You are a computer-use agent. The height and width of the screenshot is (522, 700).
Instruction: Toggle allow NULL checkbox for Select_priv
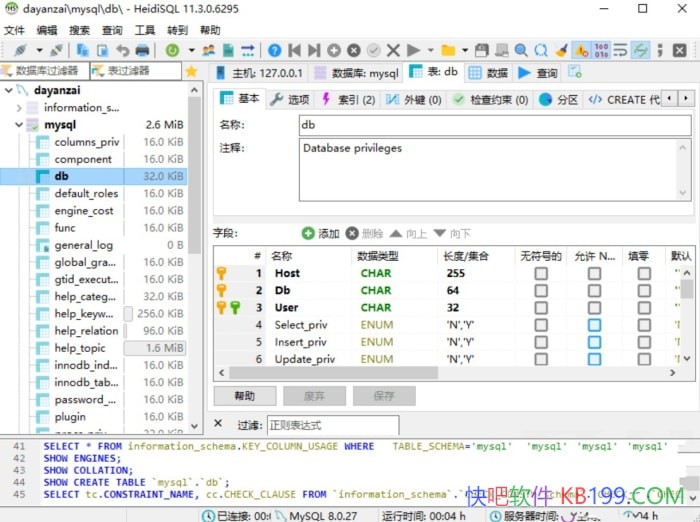(594, 325)
